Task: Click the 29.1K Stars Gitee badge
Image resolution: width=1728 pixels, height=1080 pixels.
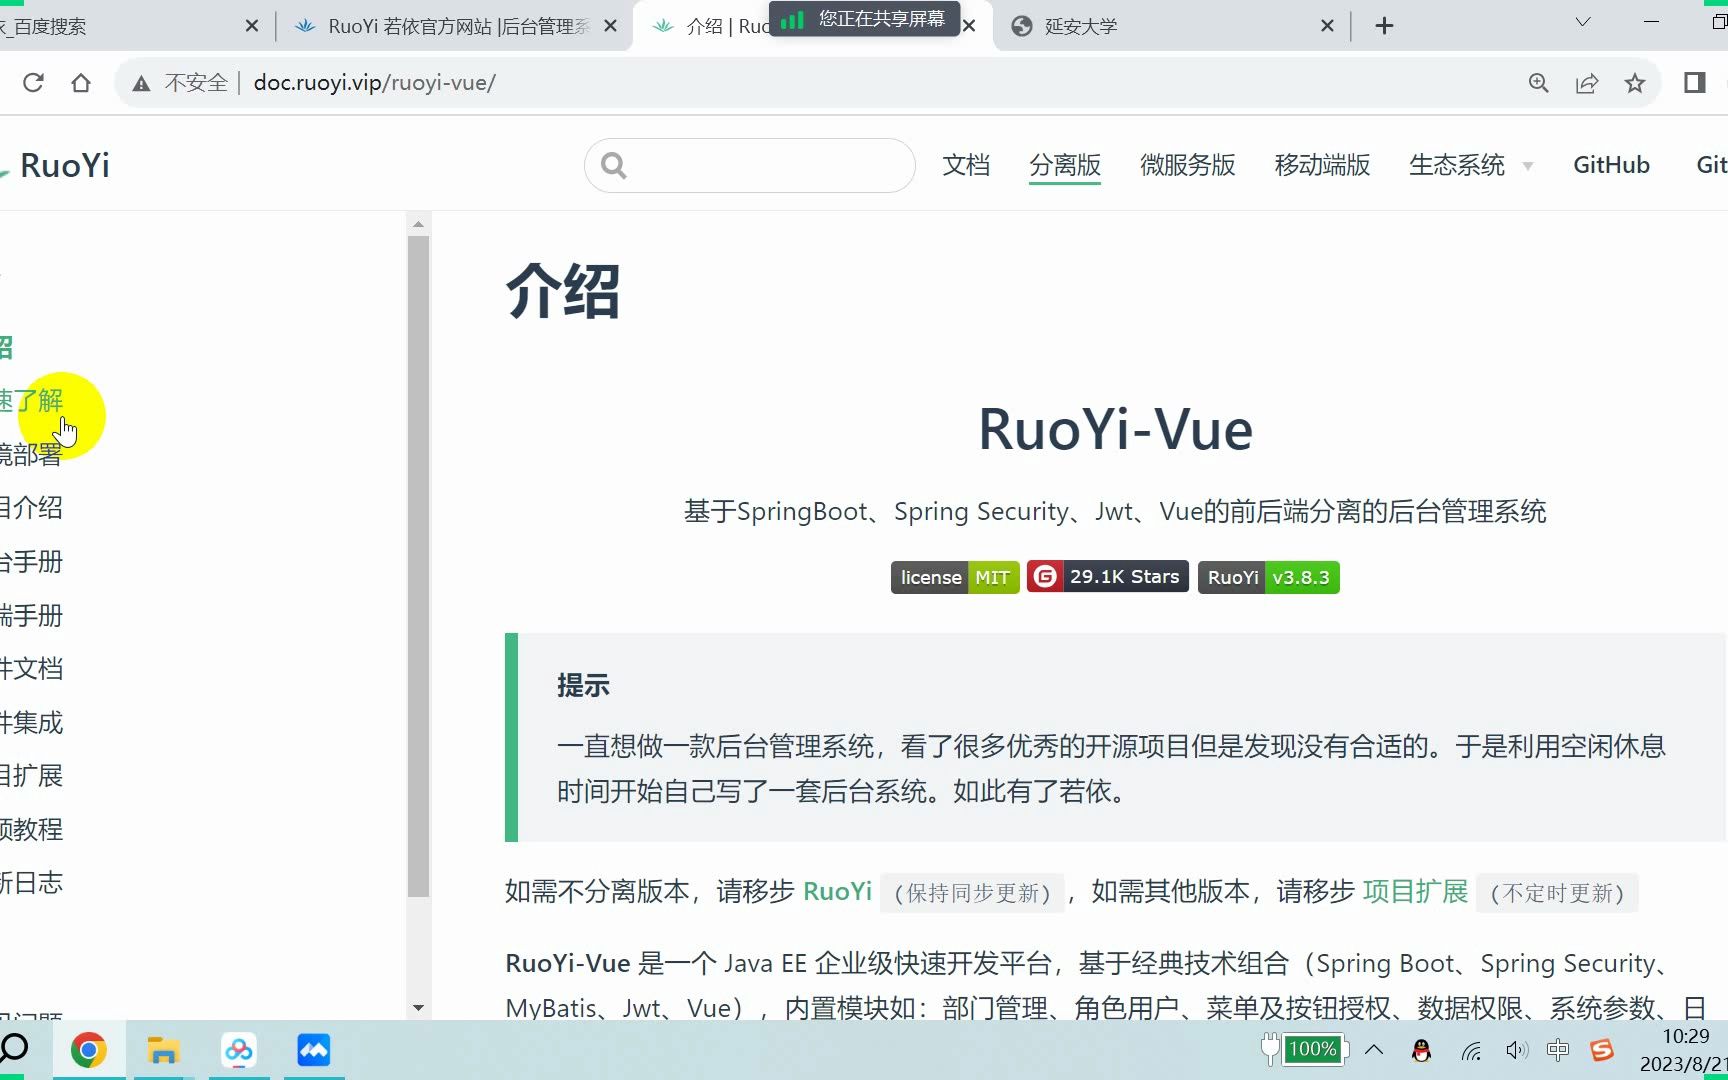Action: [1108, 576]
